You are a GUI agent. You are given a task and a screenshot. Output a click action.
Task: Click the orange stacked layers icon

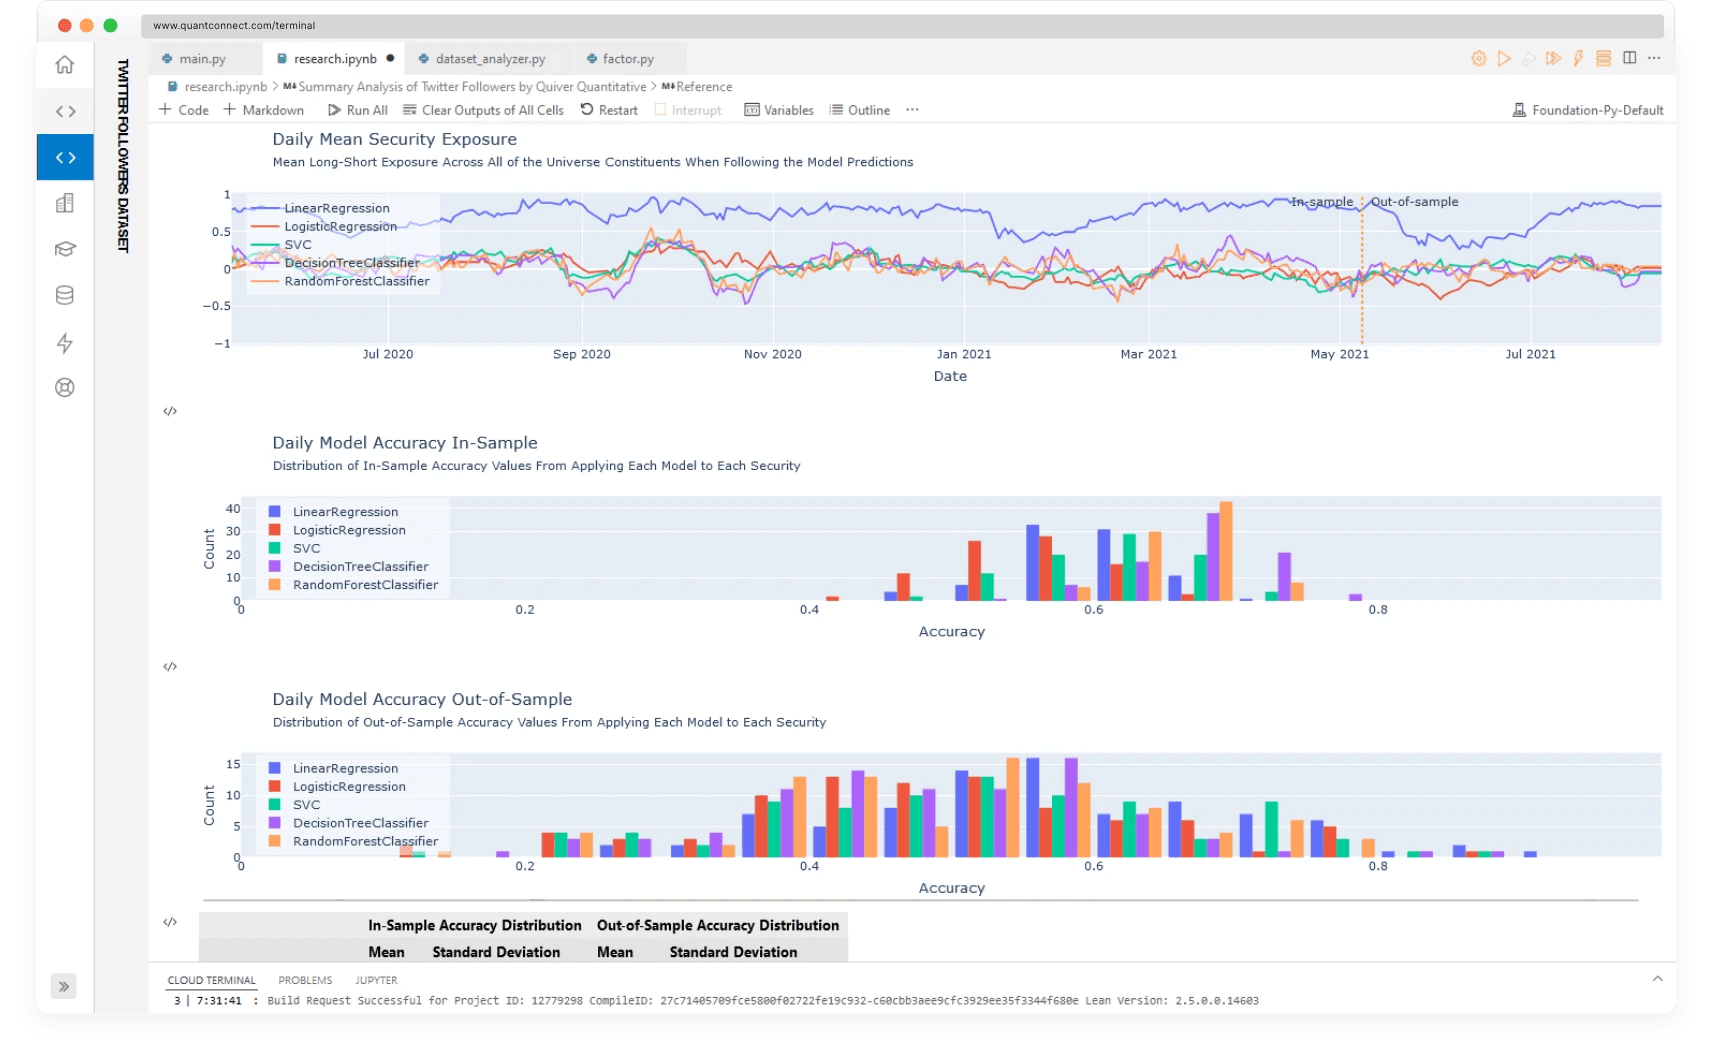tap(1603, 59)
